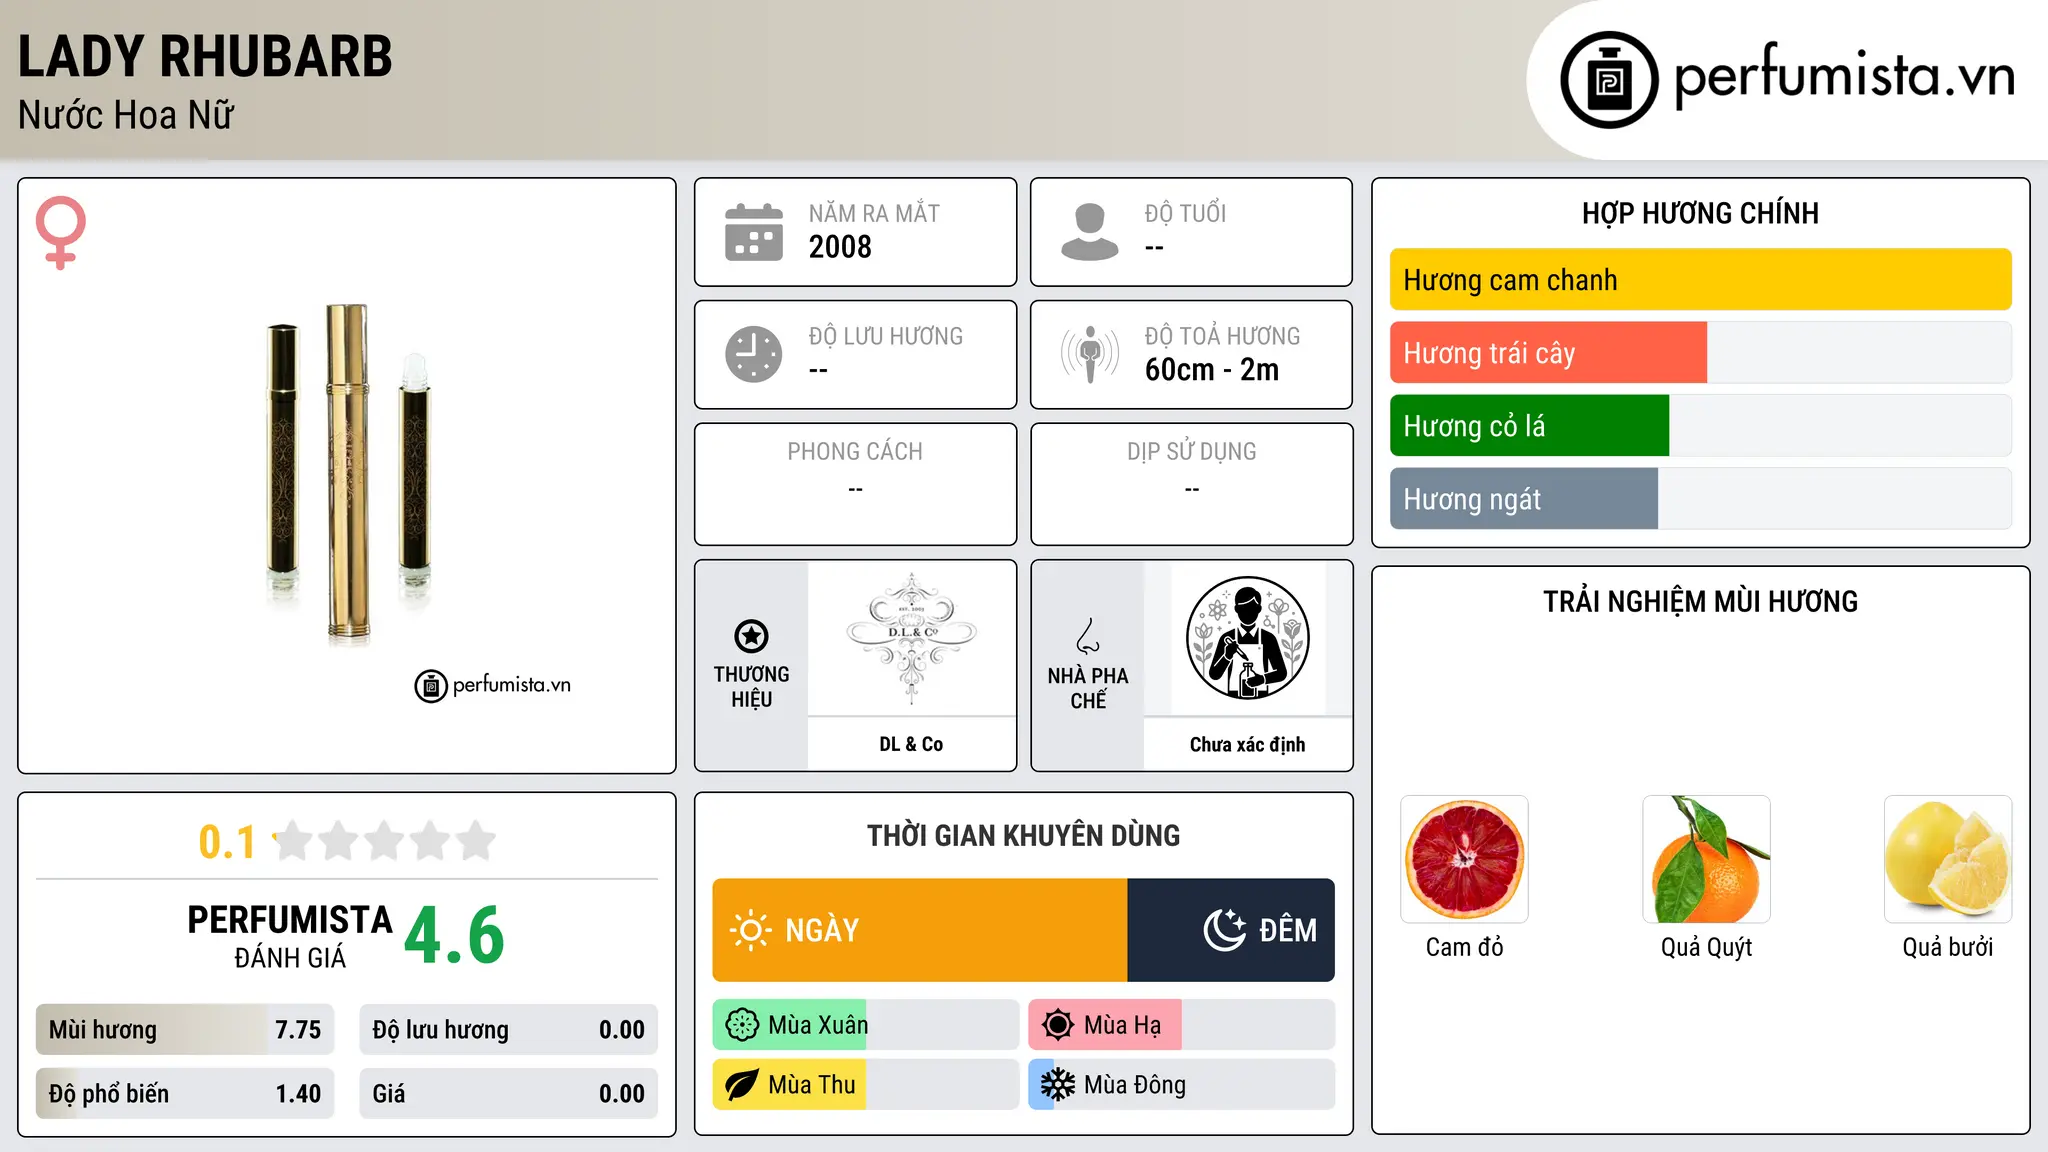This screenshot has height=1152, width=2048.
Task: Click the PERFUMISTA ĐÁNH GIÁ label
Action: (290, 936)
